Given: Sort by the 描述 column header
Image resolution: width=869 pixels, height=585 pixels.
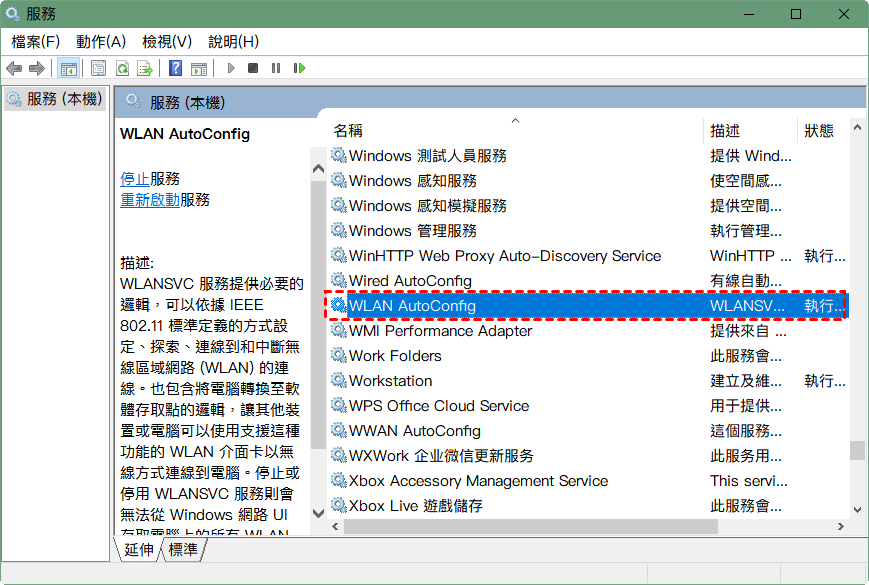Looking at the screenshot, I should (750, 131).
